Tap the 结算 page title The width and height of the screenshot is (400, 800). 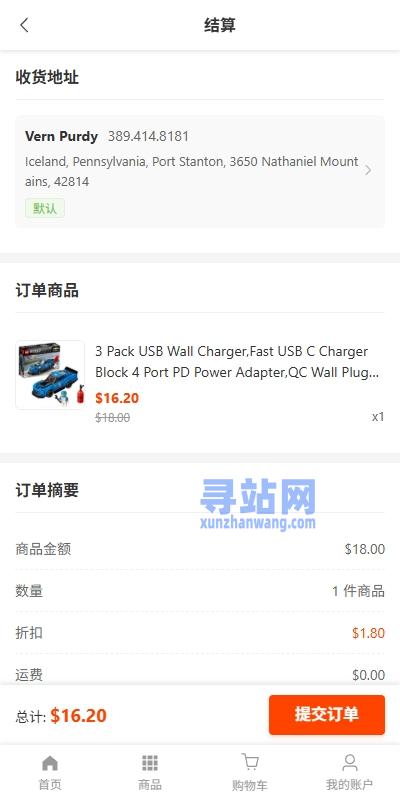(220, 25)
